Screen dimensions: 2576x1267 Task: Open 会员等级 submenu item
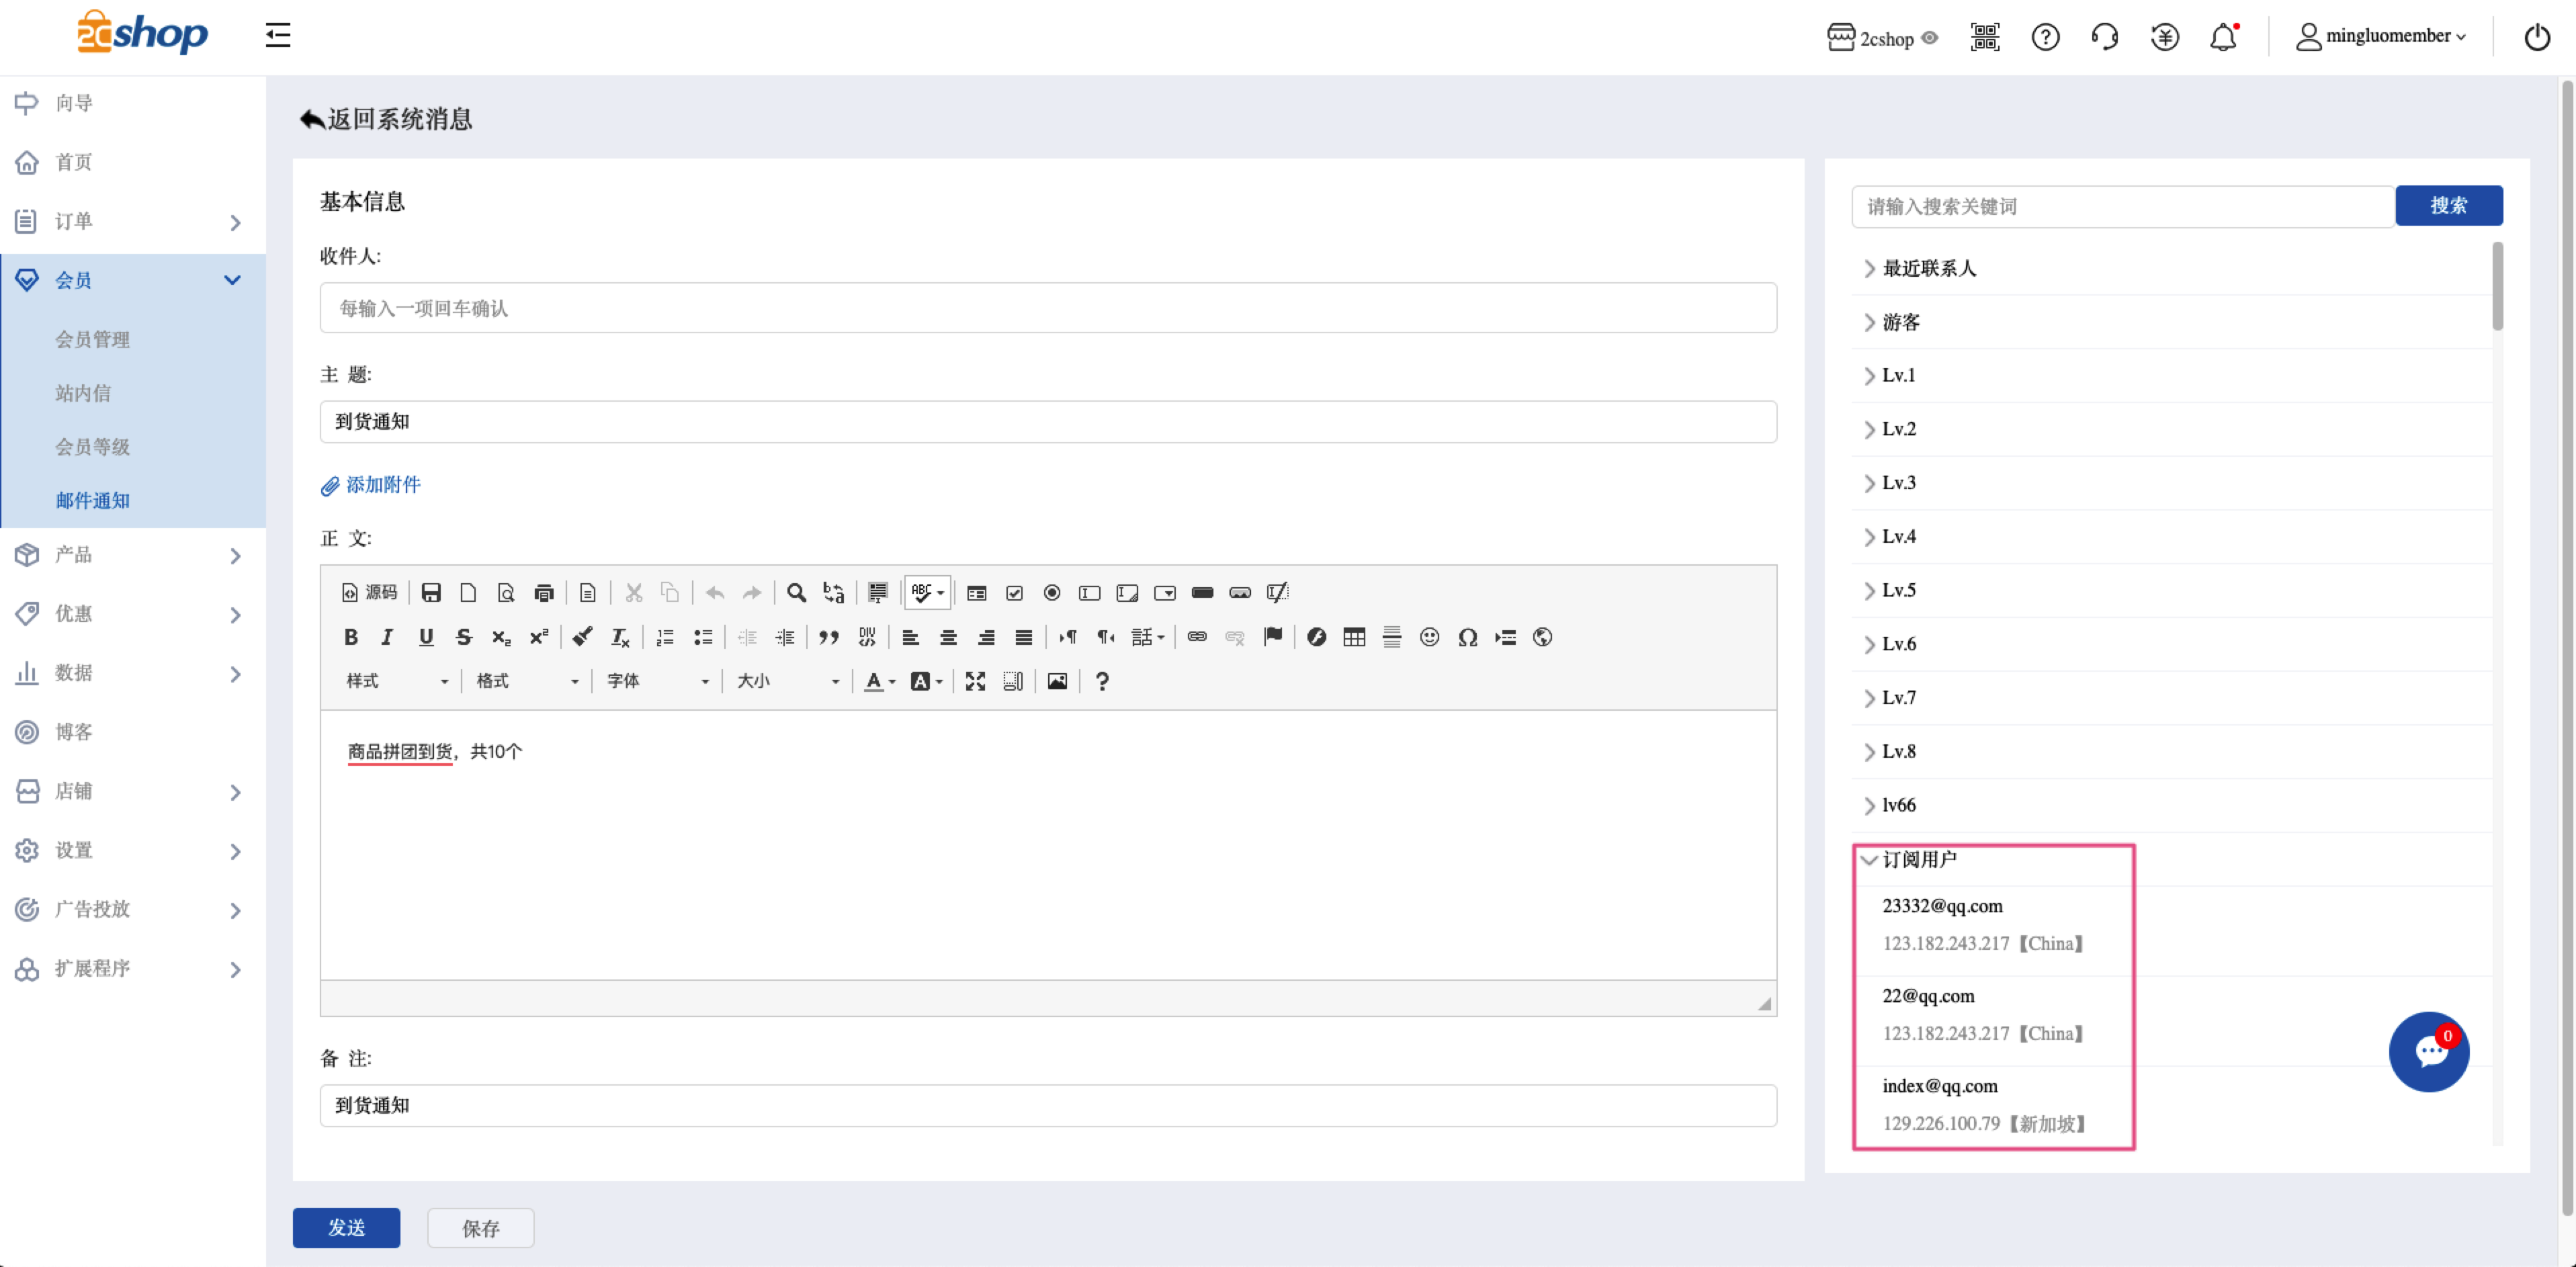click(92, 447)
